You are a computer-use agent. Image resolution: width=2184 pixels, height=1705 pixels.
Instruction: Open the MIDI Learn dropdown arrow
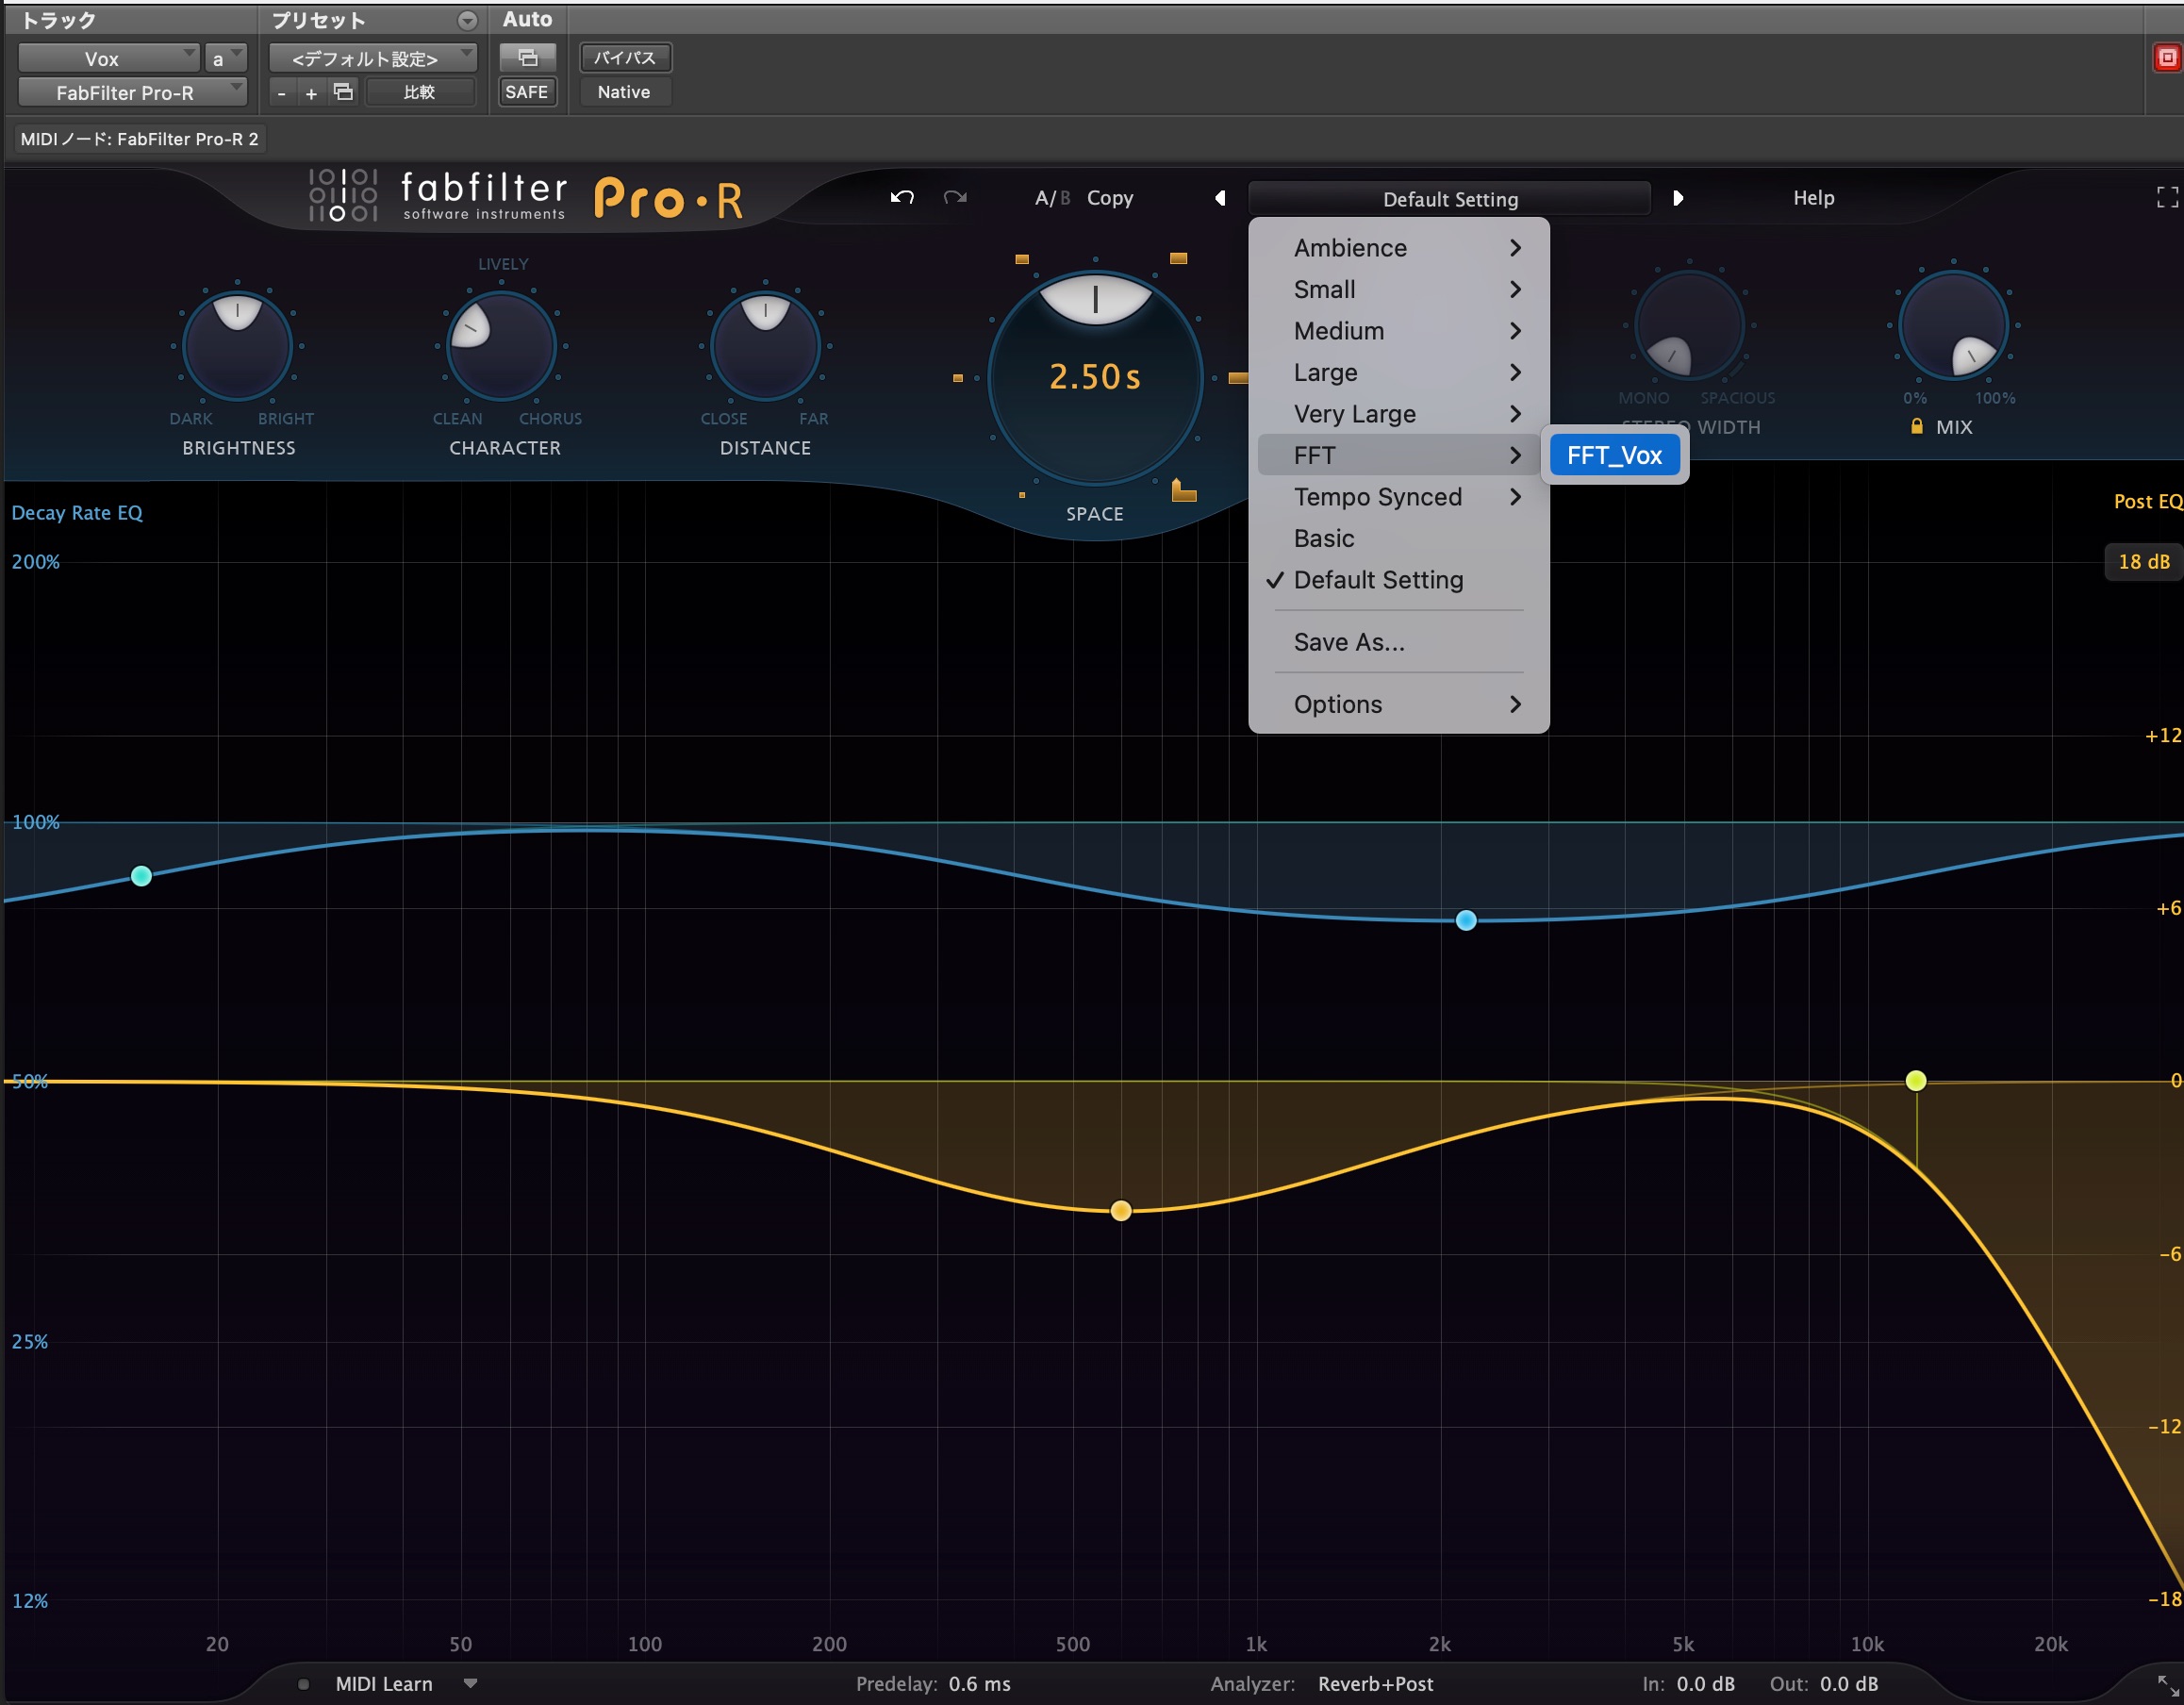(x=470, y=1684)
